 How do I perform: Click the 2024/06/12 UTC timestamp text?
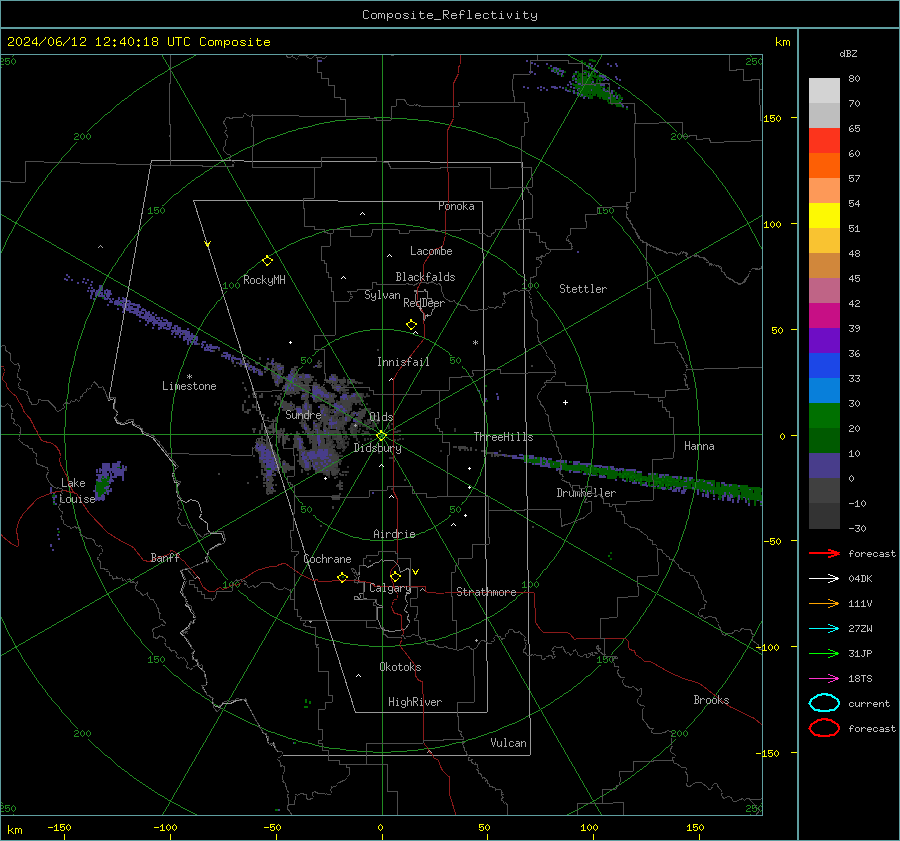pyautogui.click(x=138, y=42)
